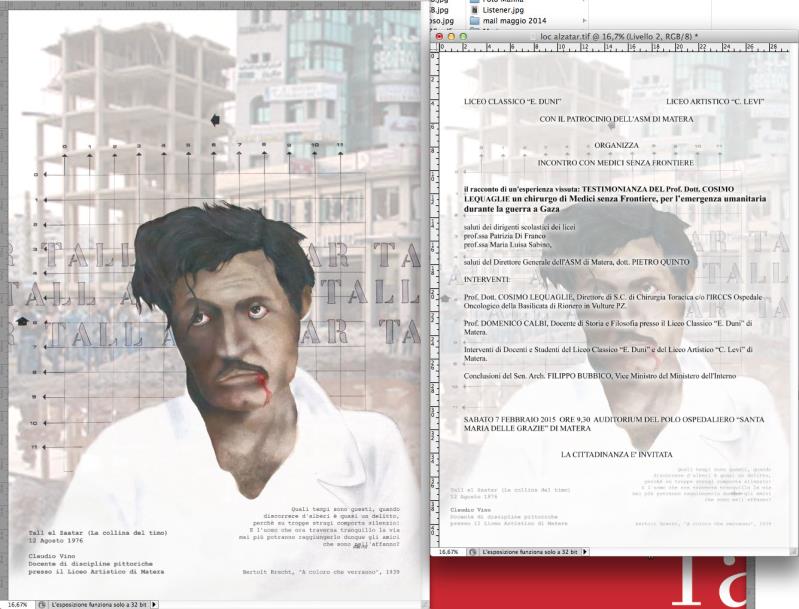Click 'Claudio Vino' text in left document
Screen dimensions: 799x609
point(51,556)
